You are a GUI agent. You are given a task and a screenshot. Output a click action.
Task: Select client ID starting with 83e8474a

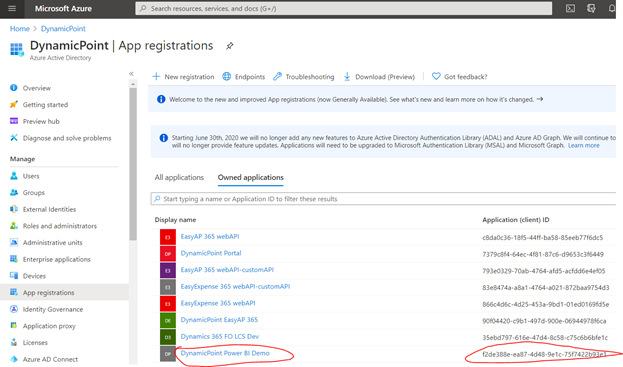tap(546, 288)
